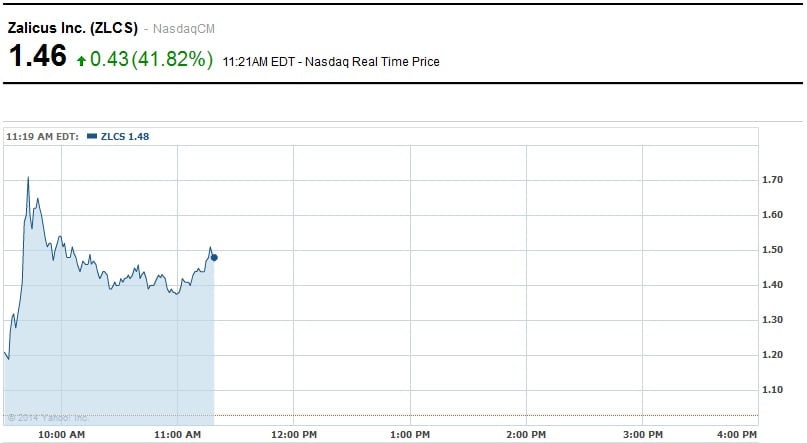This screenshot has height=443, width=807.
Task: Click the 10:00 AM time axis label
Action: [61, 435]
